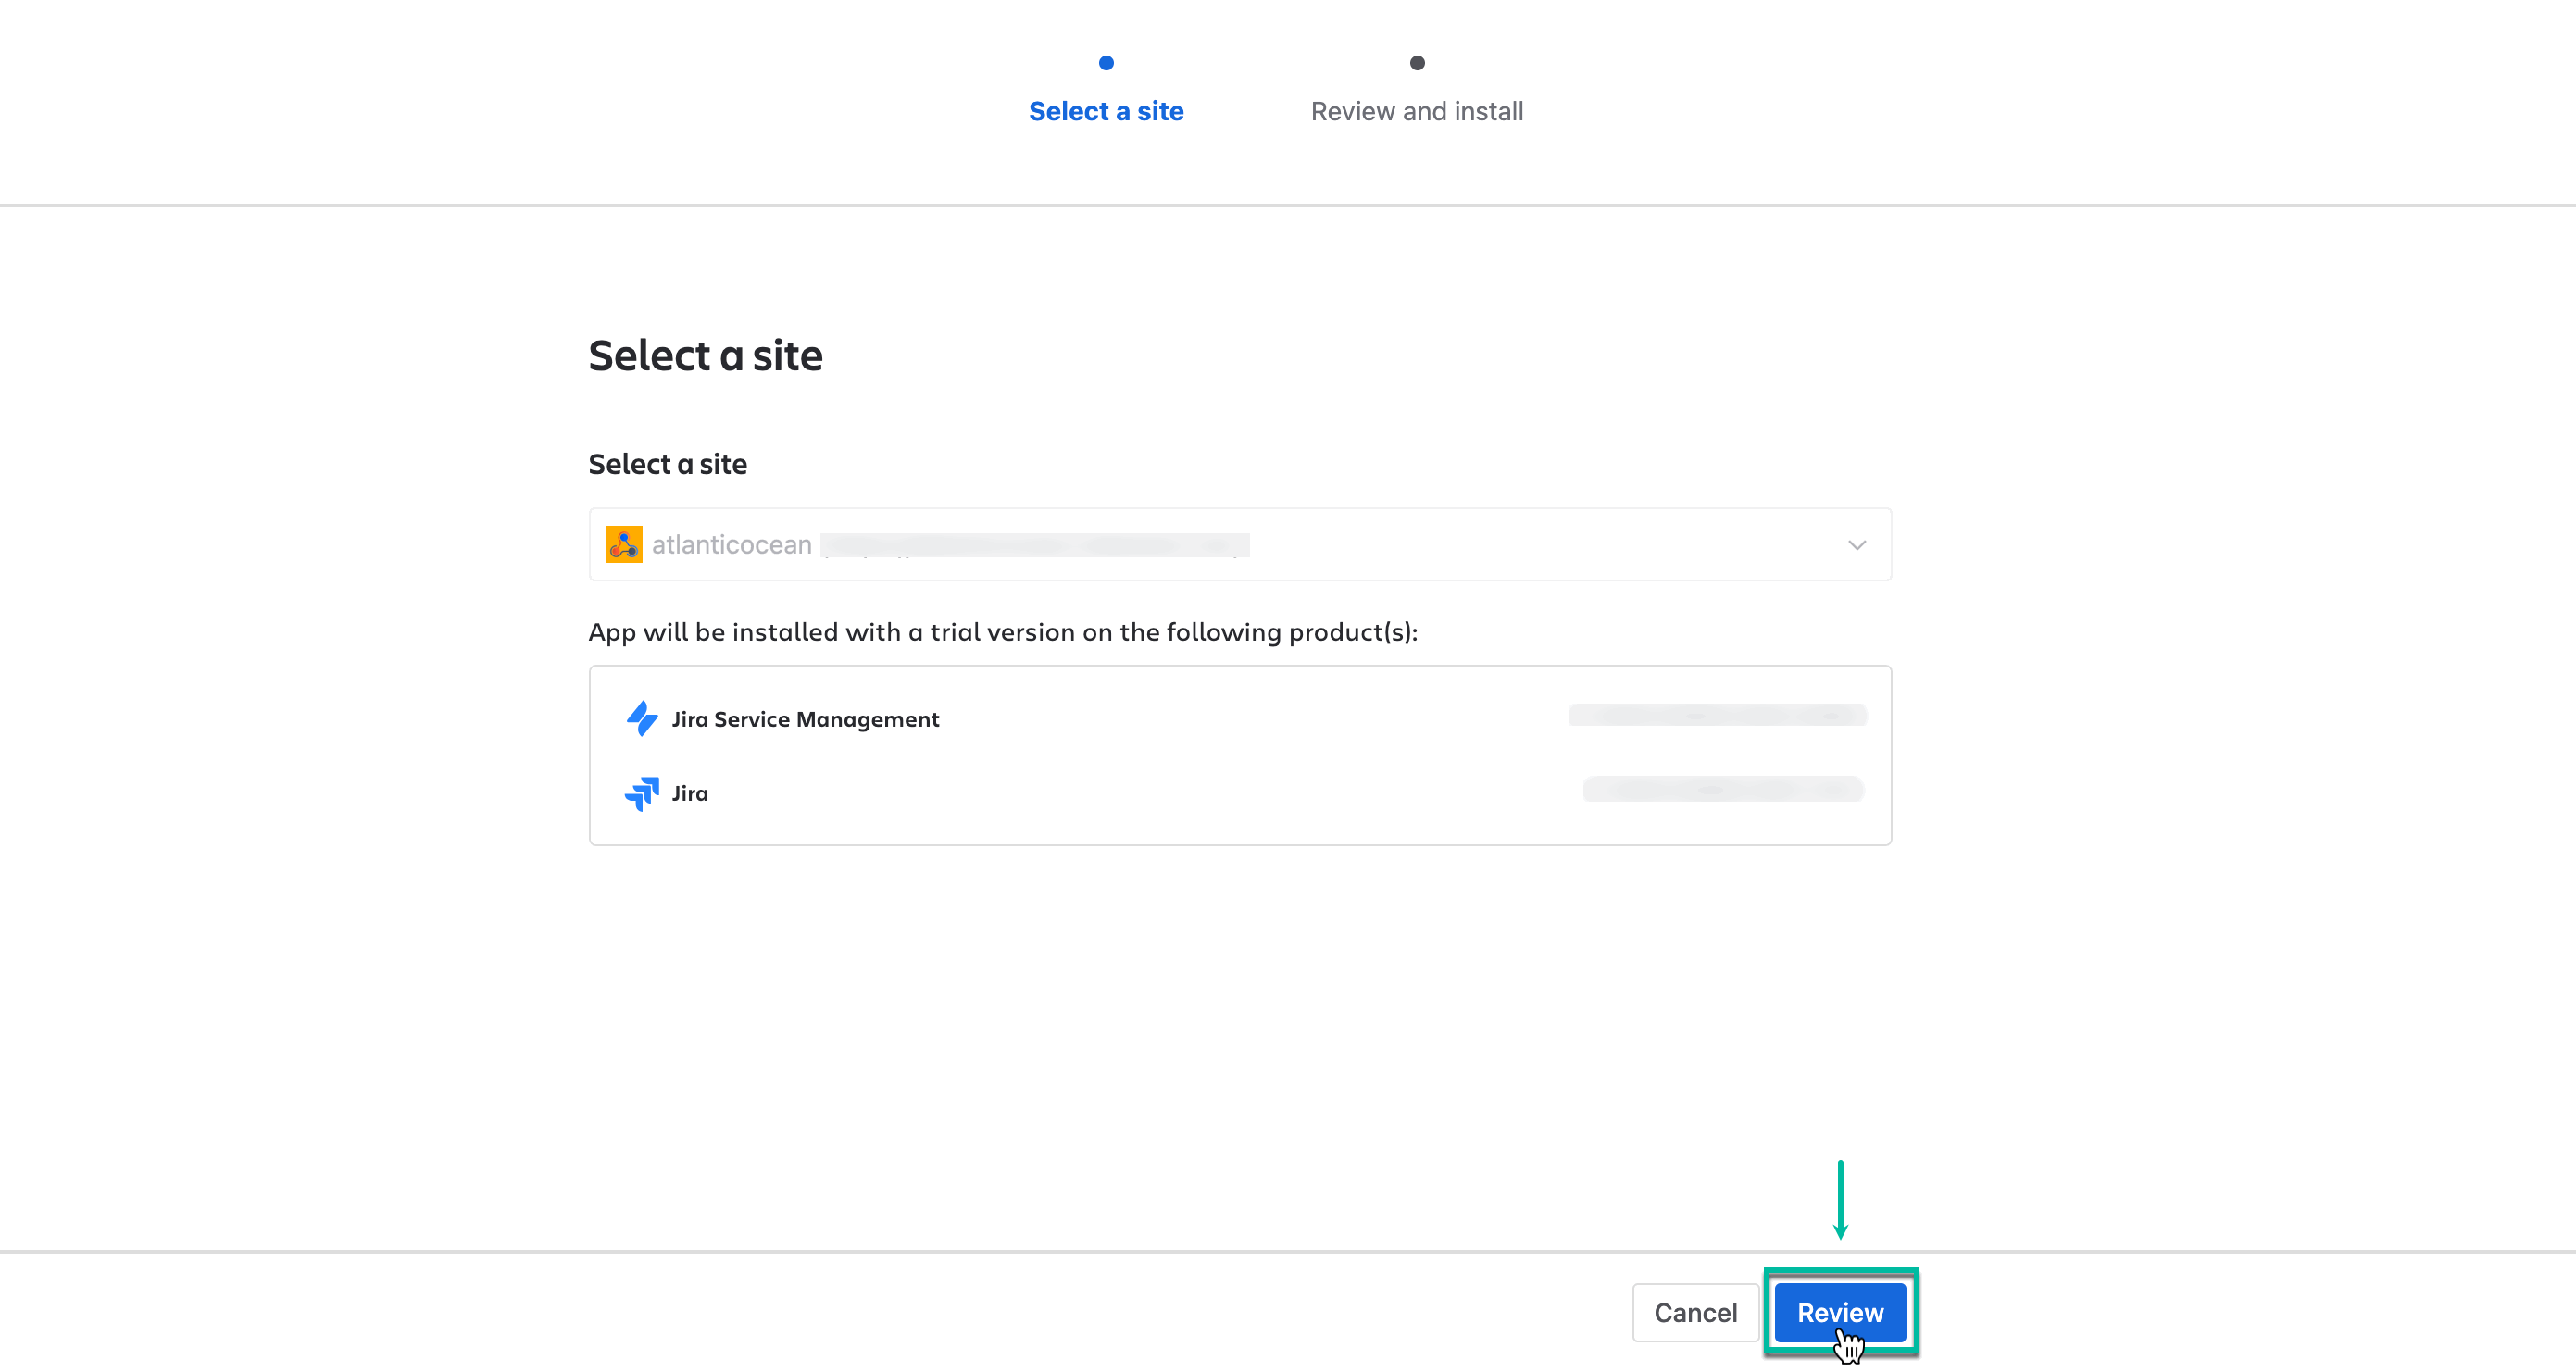Click the green arrow pointing to Review
2576x1372 pixels.
tap(1841, 1200)
